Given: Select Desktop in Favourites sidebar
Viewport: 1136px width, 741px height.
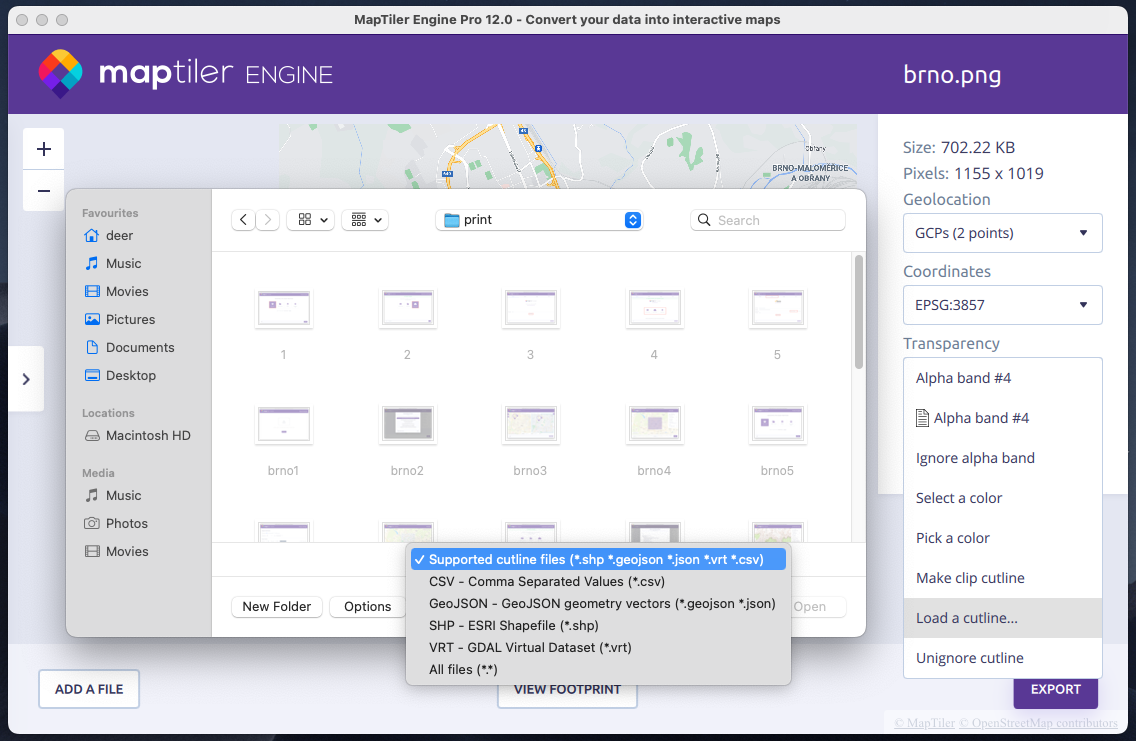Looking at the screenshot, I should click(x=131, y=376).
